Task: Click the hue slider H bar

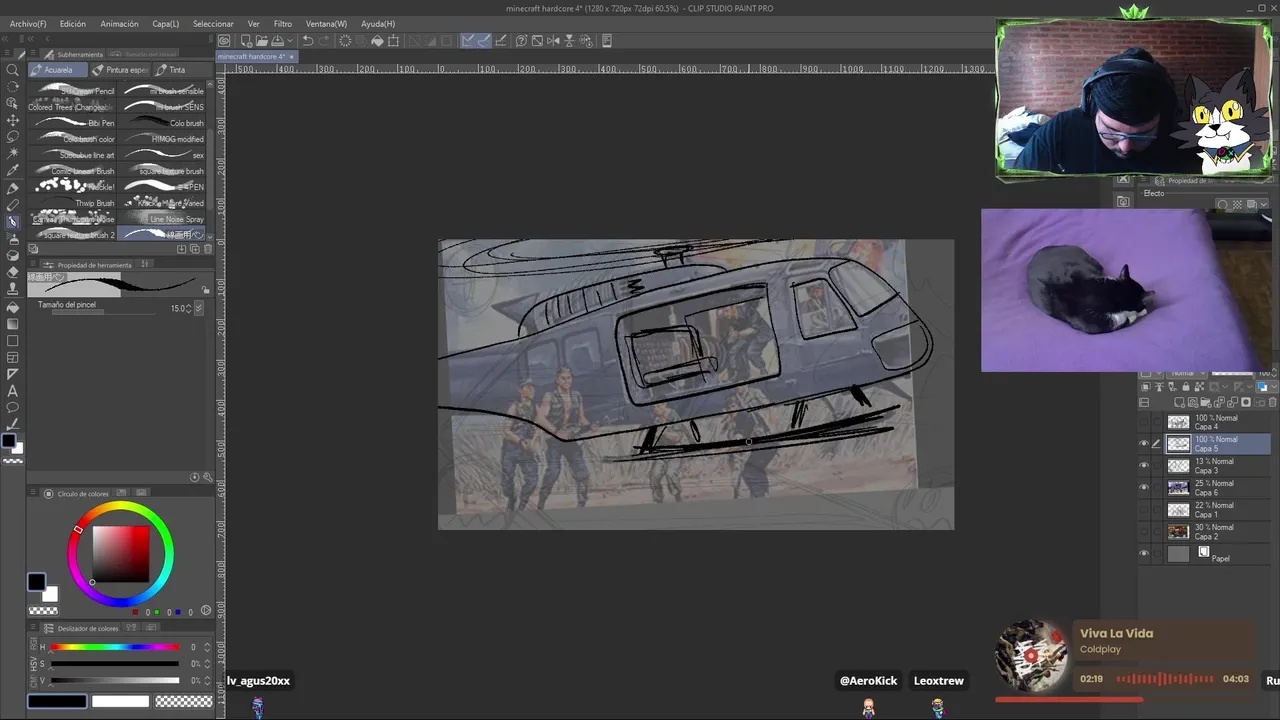Action: [x=115, y=647]
